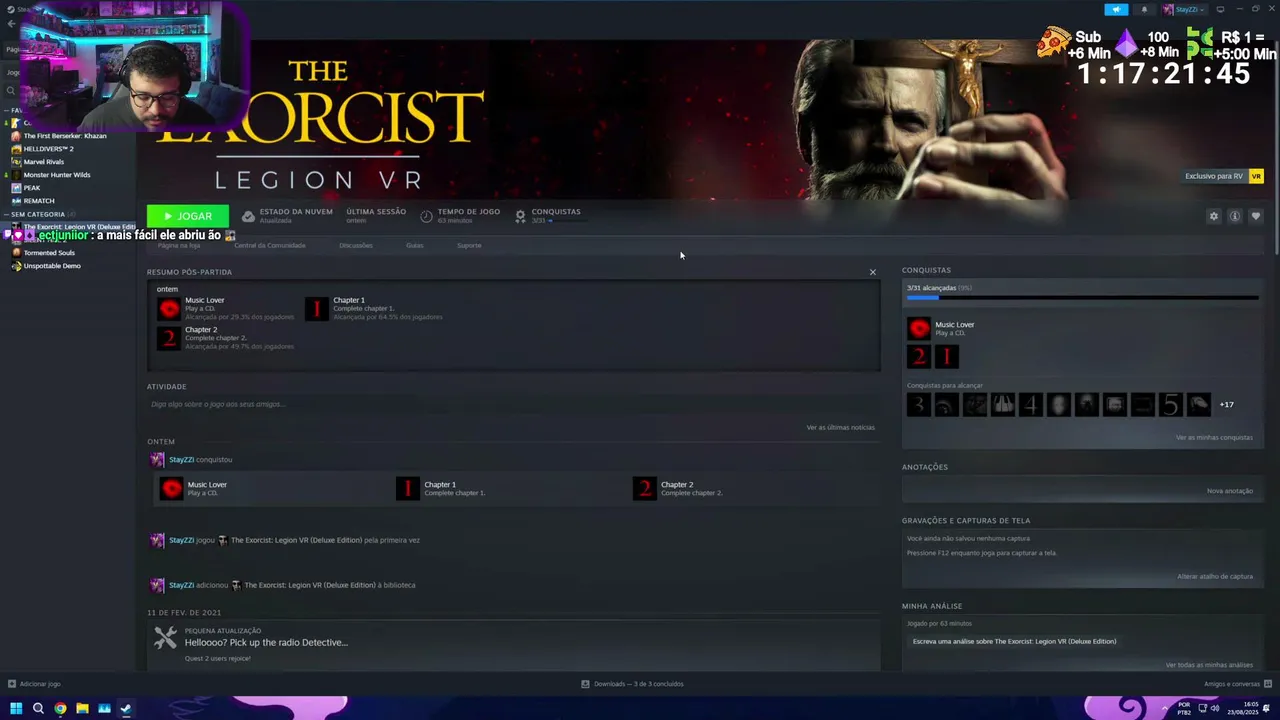
Task: Click the Estado da Nuvem cloud icon
Action: click(248, 216)
